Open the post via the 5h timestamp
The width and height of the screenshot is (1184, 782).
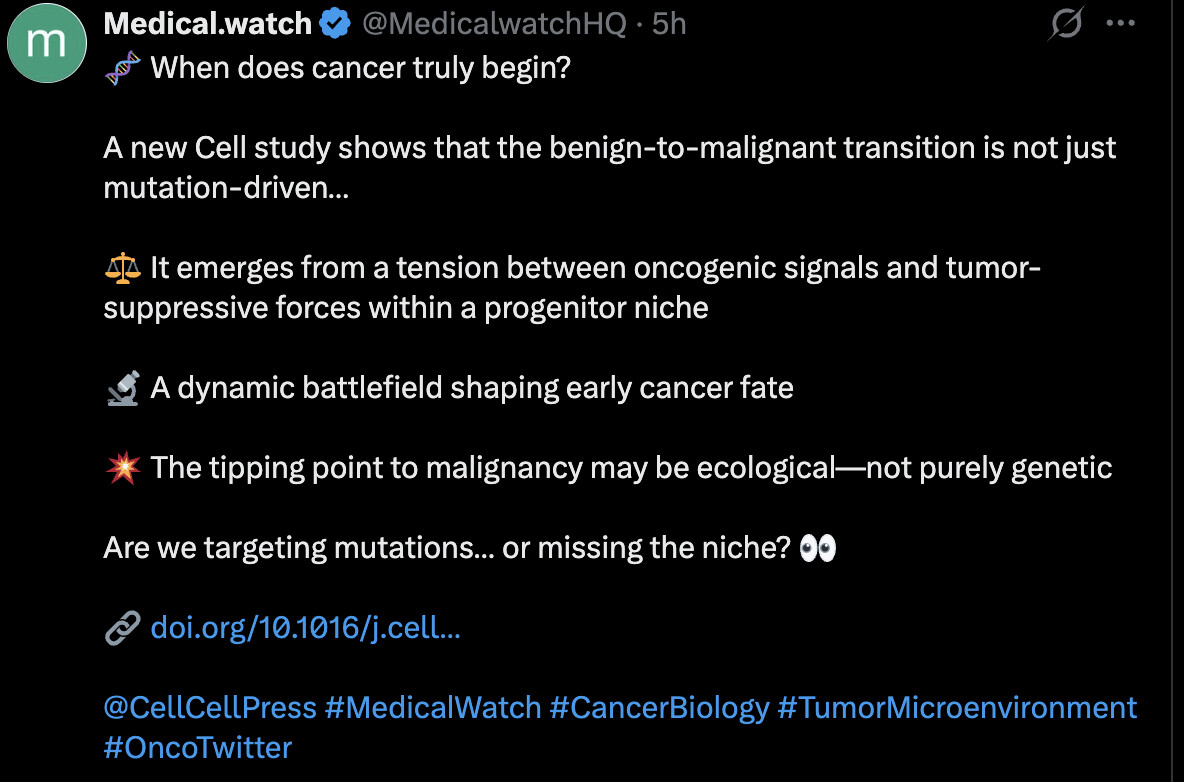coord(669,24)
